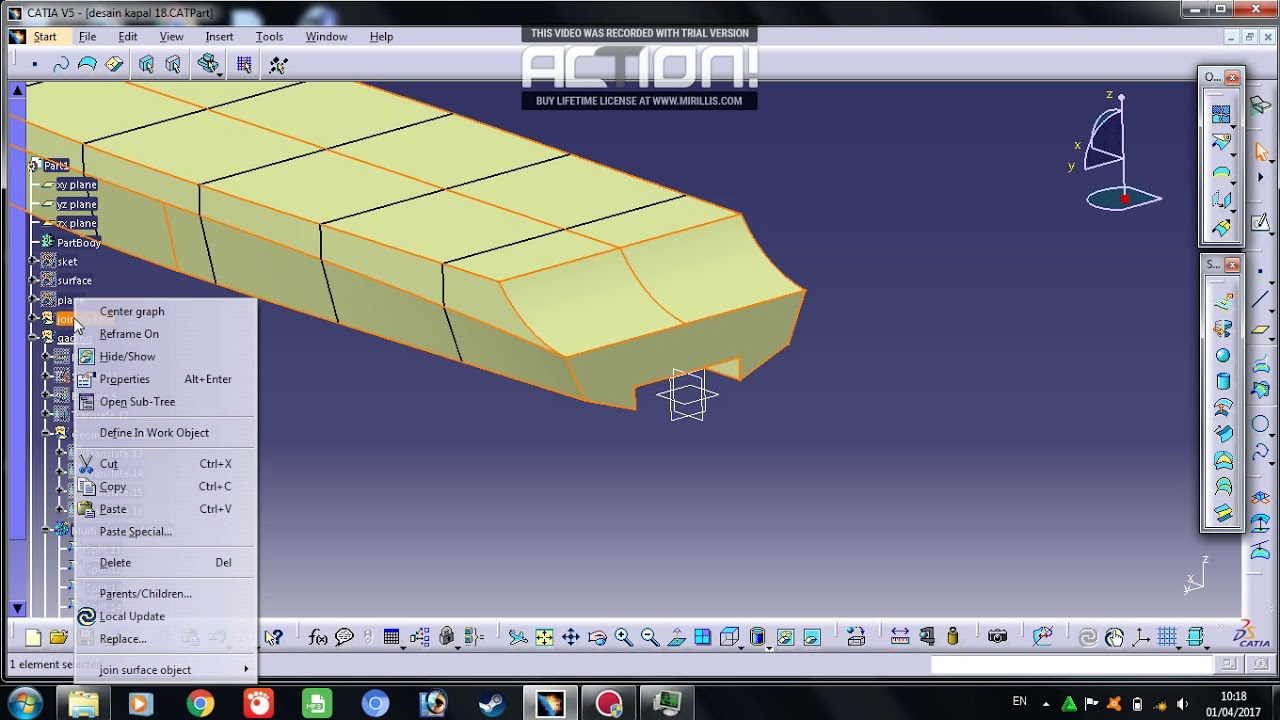
Task: Click the Zoom Out magnifier icon
Action: [649, 637]
